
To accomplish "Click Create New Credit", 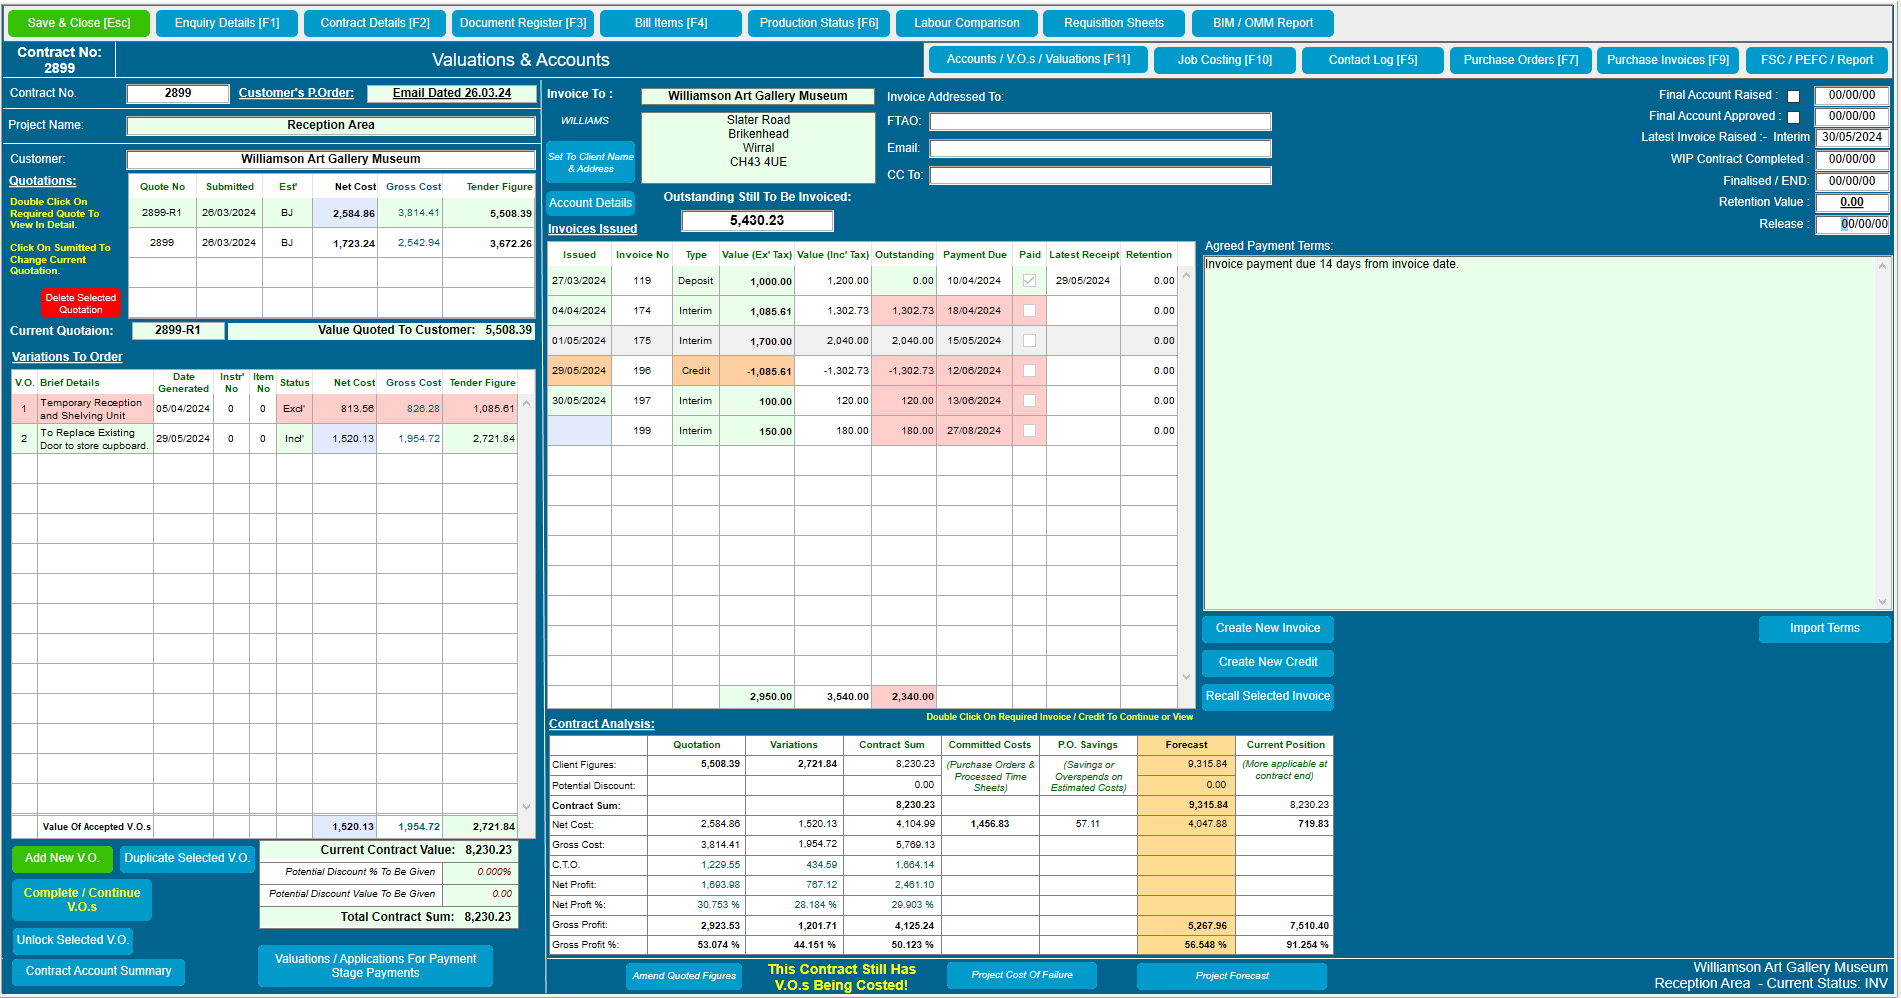I will (1267, 662).
